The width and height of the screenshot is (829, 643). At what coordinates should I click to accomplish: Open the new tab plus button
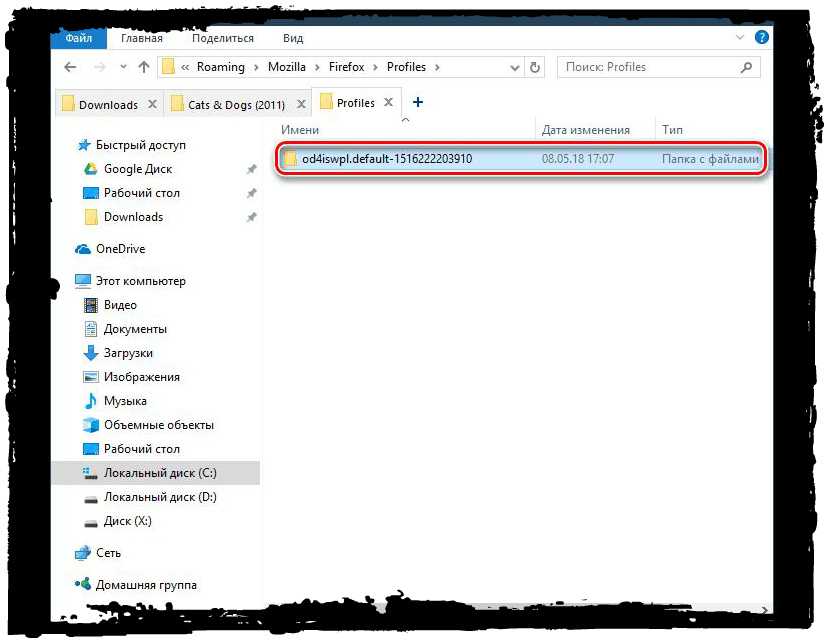coord(418,102)
